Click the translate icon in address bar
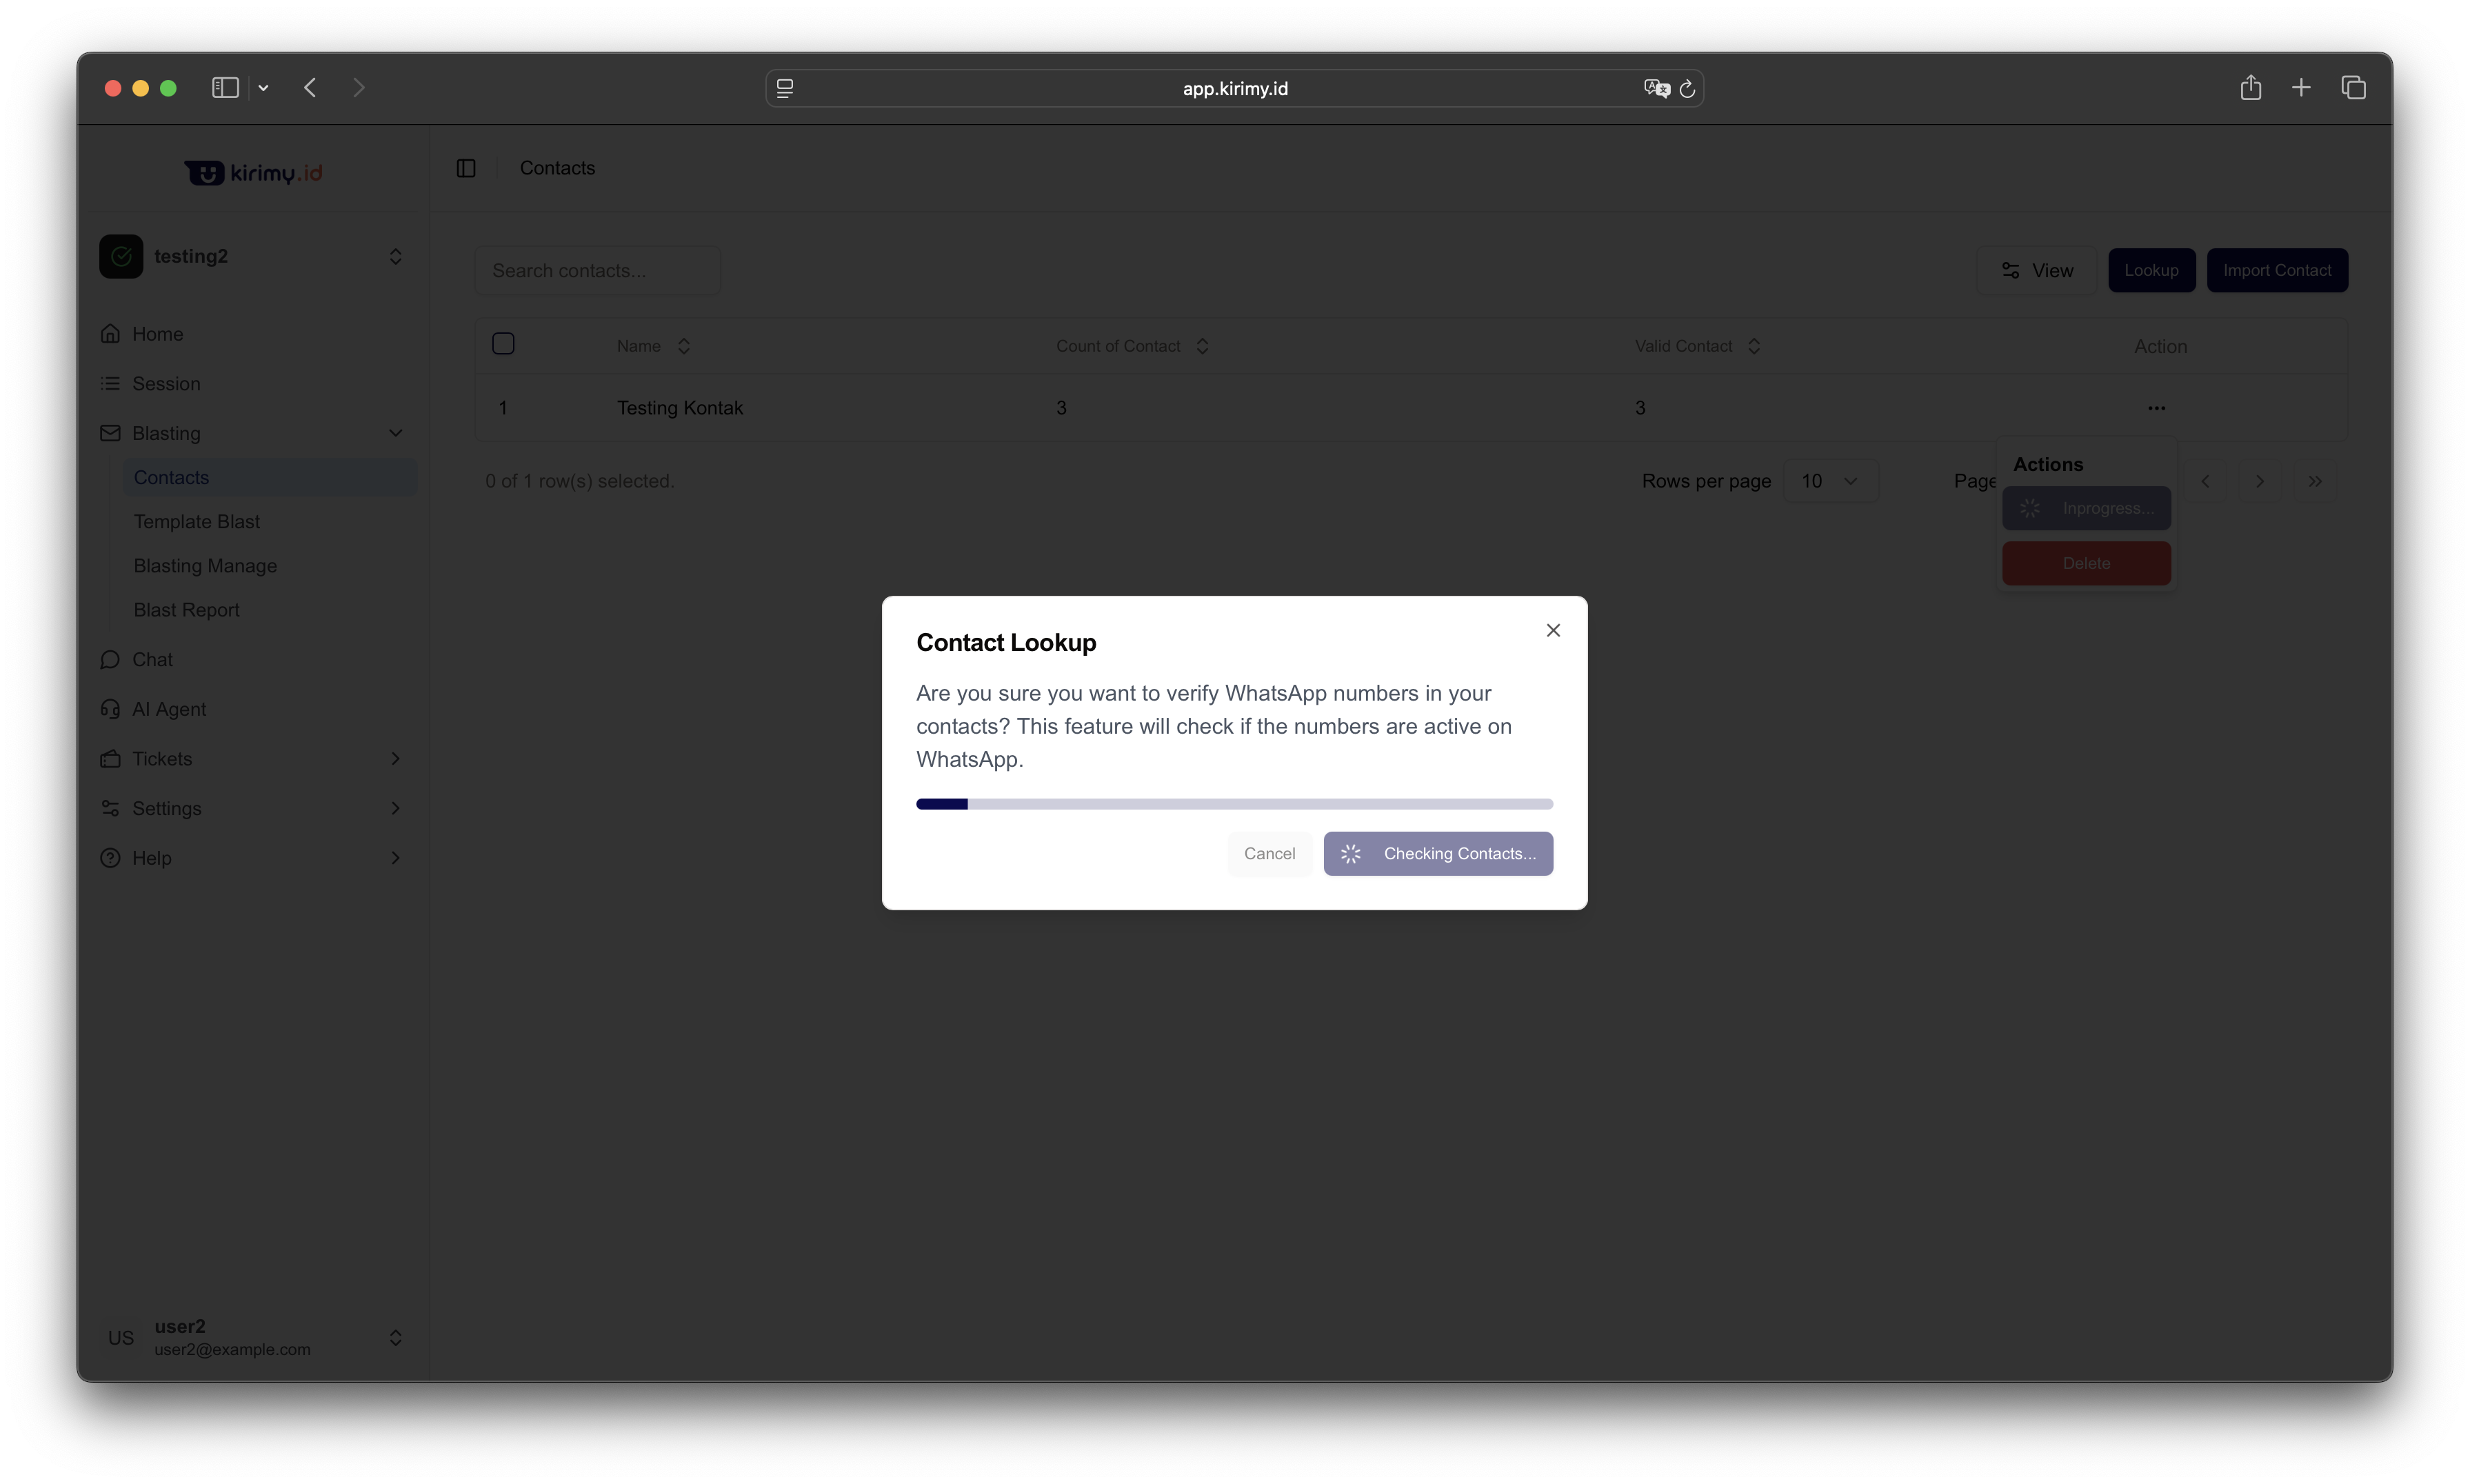Viewport: 2470px width, 1484px height. click(x=1655, y=89)
